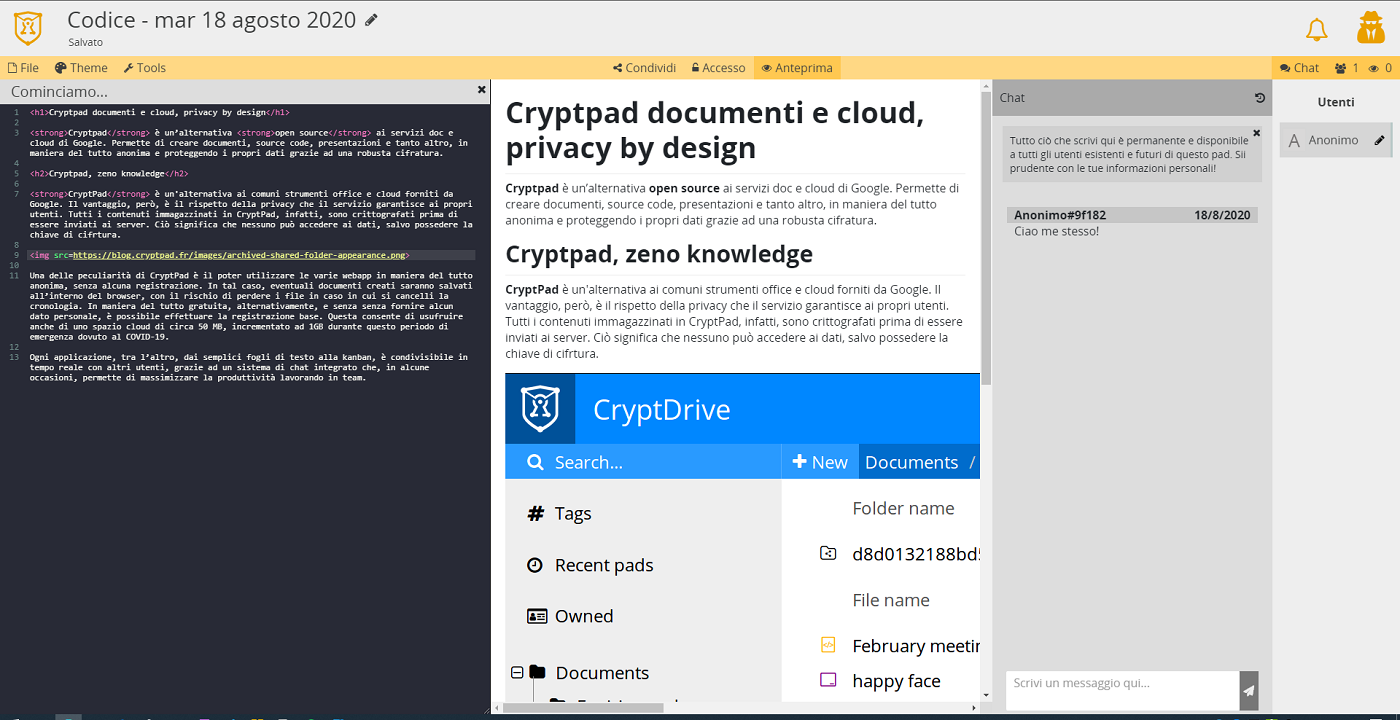1400x720 pixels.
Task: Open notifications with the bell icon
Action: point(1317,28)
